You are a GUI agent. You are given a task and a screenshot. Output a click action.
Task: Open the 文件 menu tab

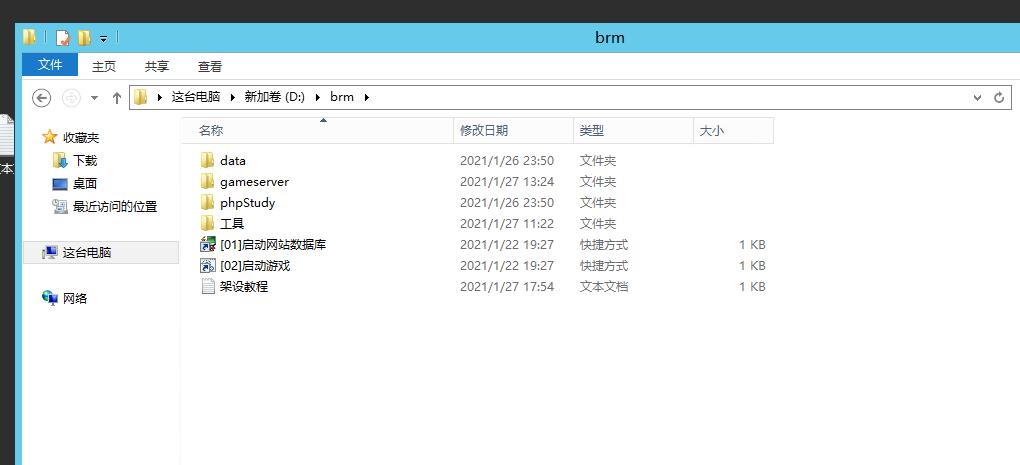coord(50,66)
